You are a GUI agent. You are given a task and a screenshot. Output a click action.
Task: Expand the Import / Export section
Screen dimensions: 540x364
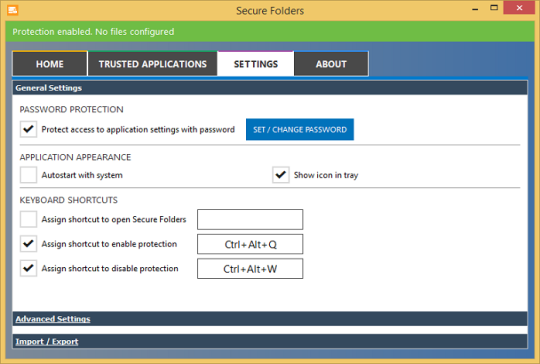coord(270,341)
